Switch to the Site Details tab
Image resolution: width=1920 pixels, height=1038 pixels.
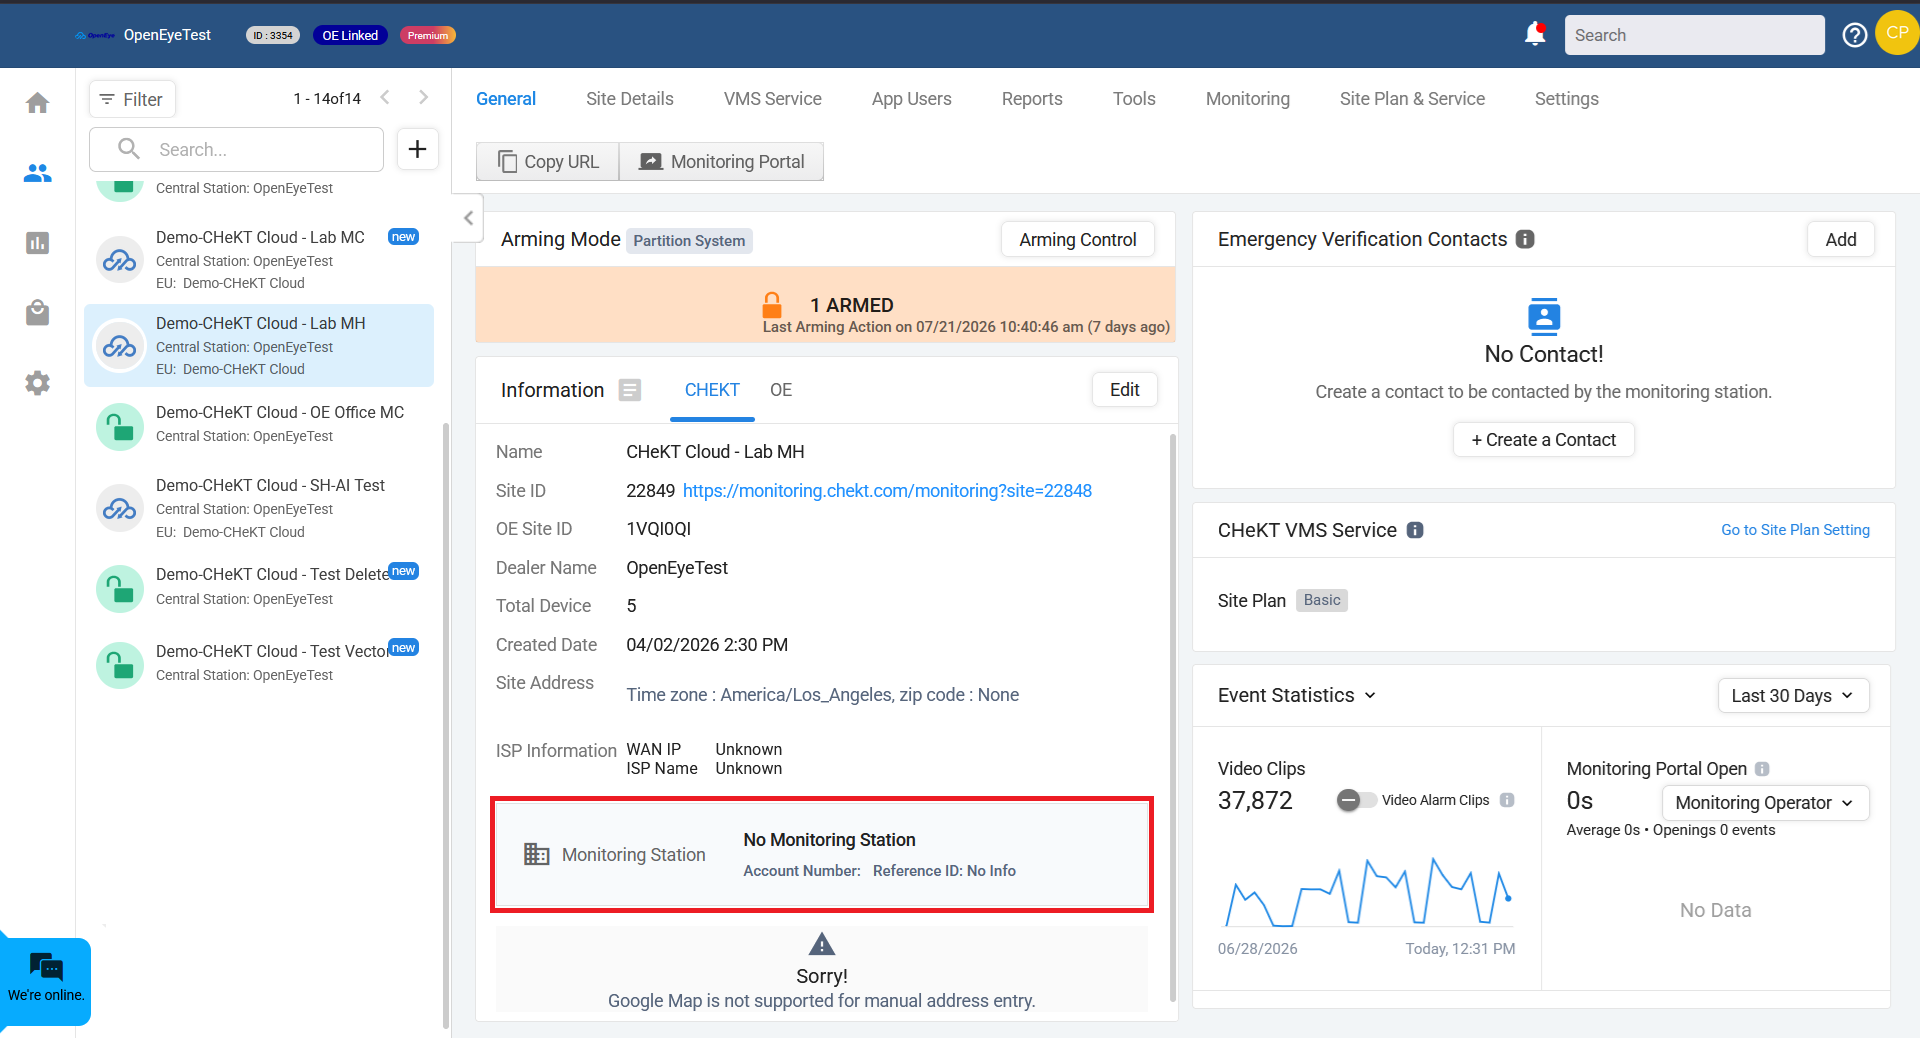(x=630, y=99)
